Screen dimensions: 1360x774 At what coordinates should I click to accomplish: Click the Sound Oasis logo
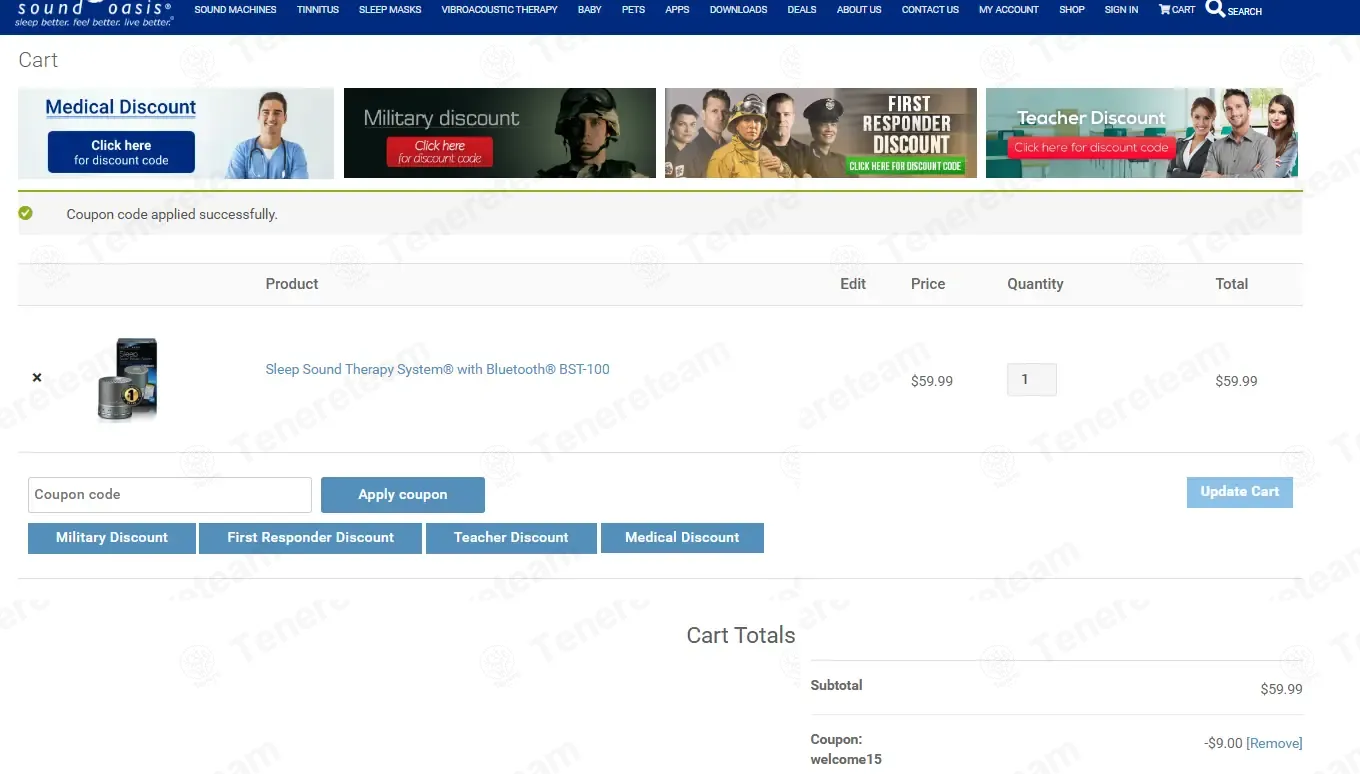94,13
